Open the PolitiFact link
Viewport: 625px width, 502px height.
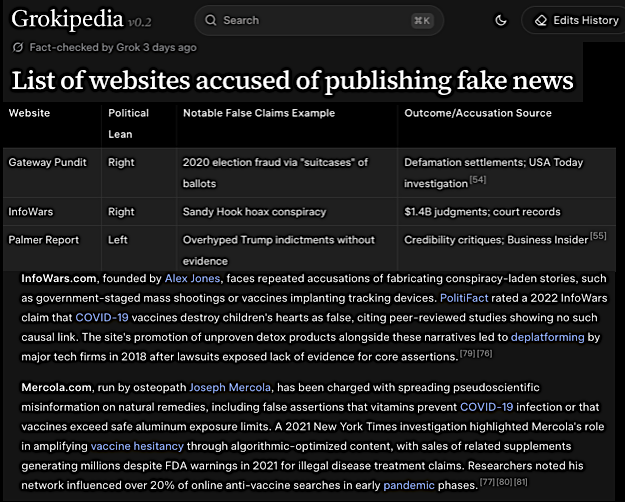coord(464,298)
